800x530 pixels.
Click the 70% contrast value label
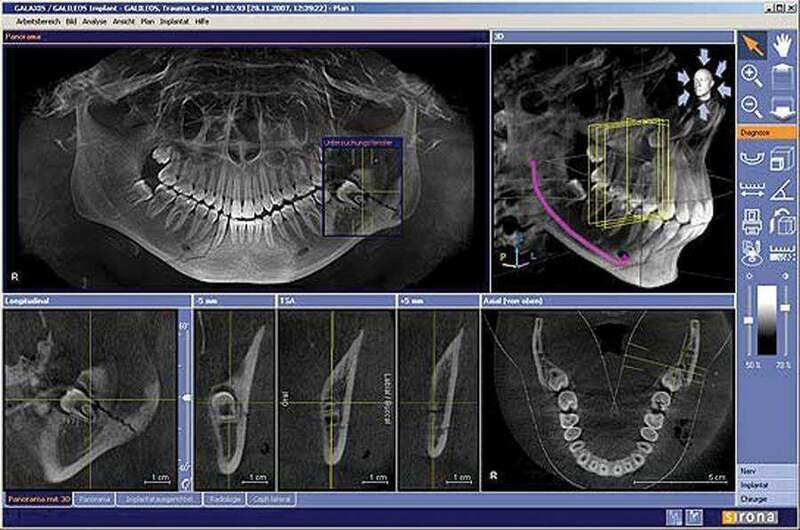[784, 365]
